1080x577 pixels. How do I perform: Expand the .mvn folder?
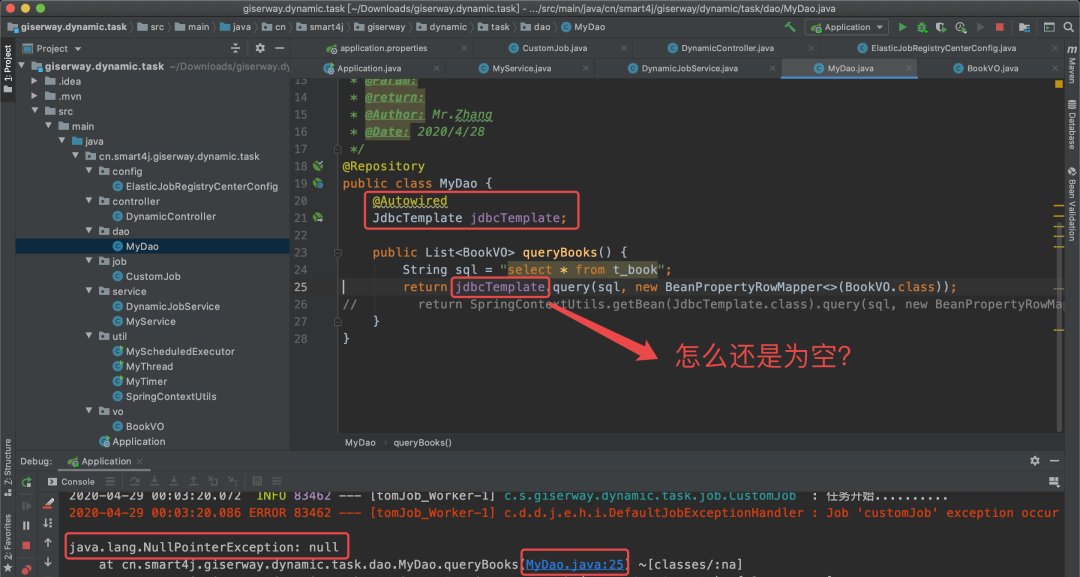(34, 96)
